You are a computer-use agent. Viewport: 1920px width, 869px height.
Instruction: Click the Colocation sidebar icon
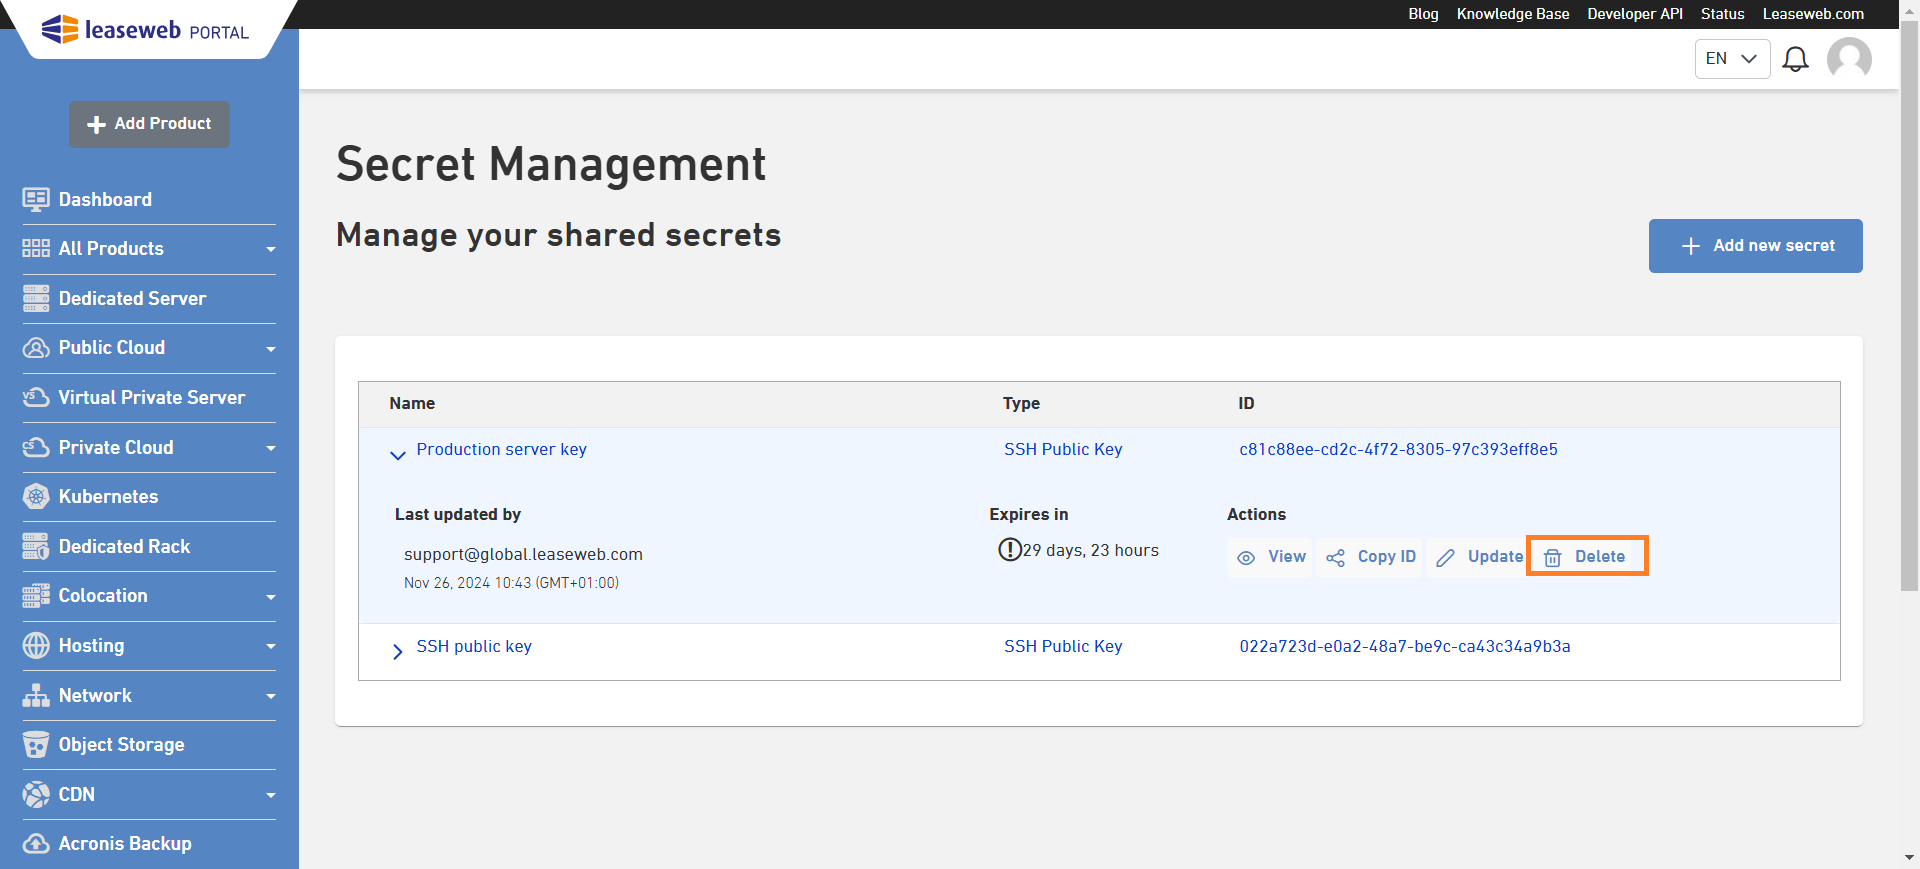pos(36,595)
